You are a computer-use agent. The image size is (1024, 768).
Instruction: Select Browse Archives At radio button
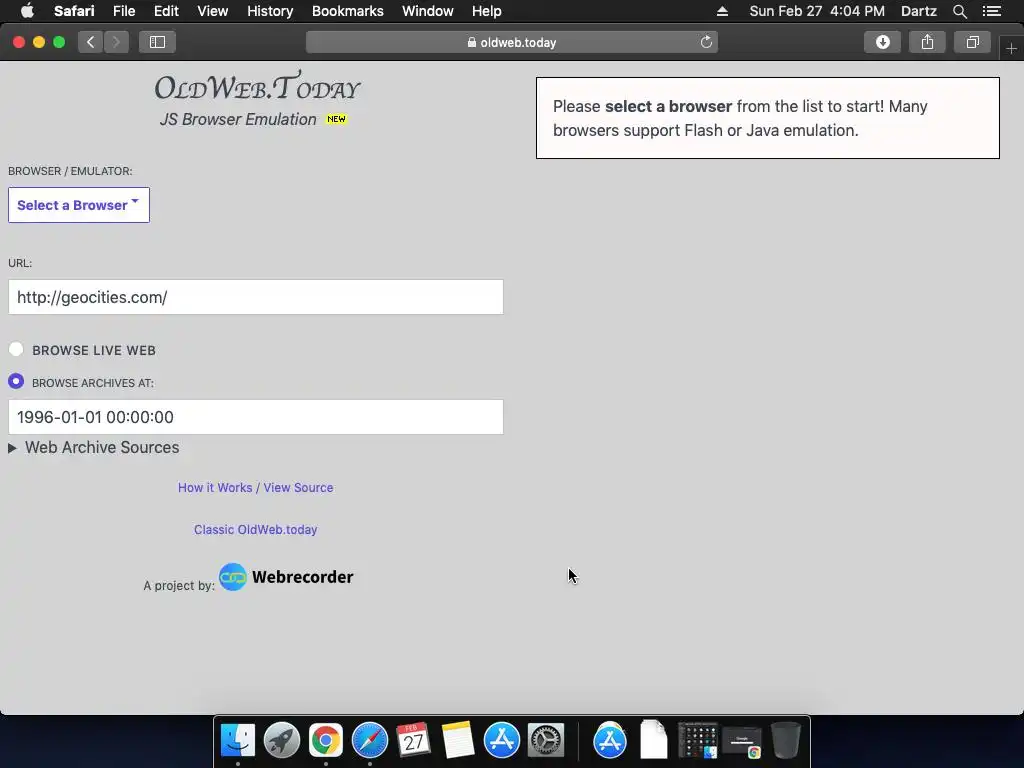point(16,381)
